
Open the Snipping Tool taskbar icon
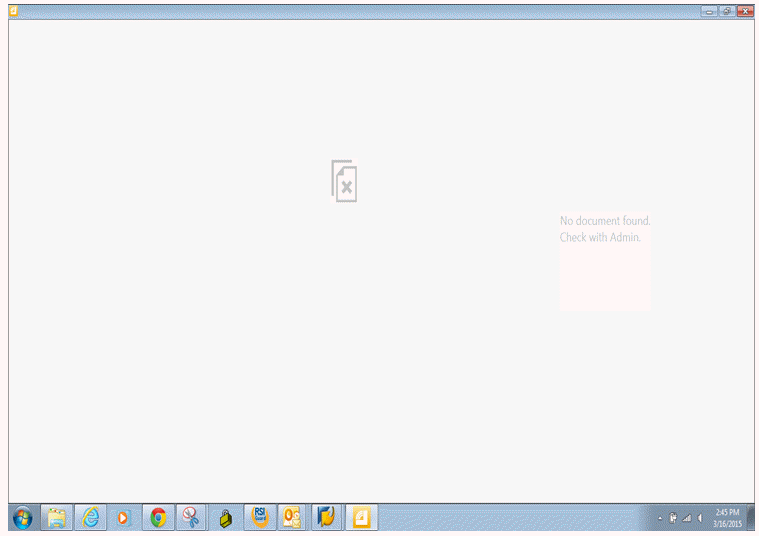(191, 518)
